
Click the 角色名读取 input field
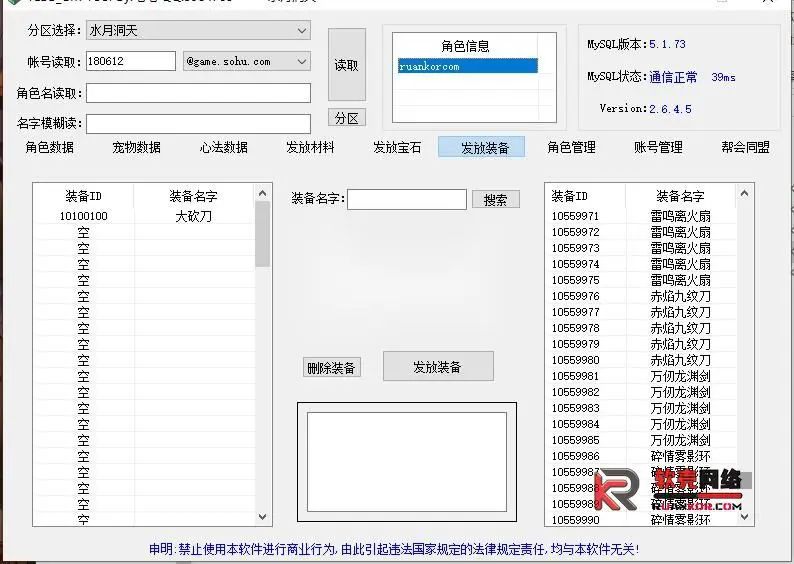click(198, 93)
